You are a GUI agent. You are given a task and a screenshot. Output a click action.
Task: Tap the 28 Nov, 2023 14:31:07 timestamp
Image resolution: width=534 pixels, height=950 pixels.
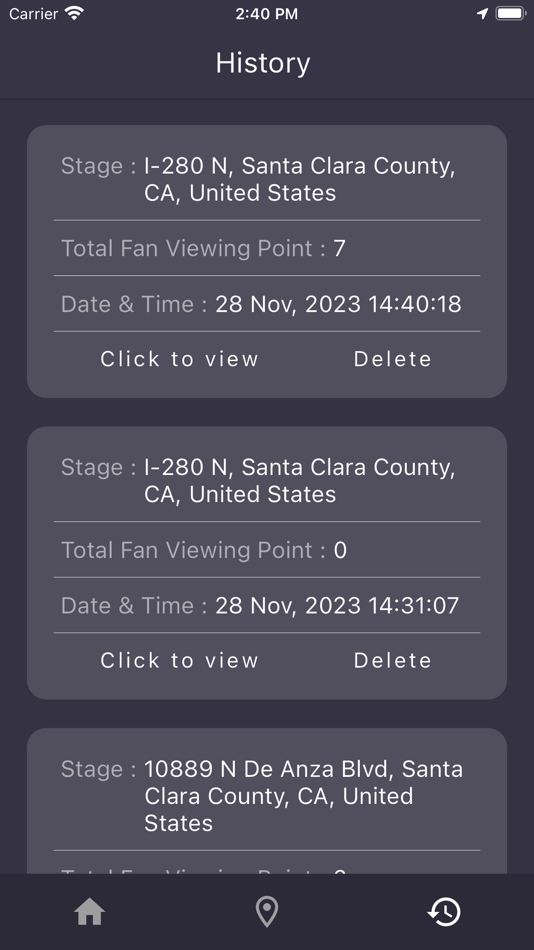click(x=337, y=605)
